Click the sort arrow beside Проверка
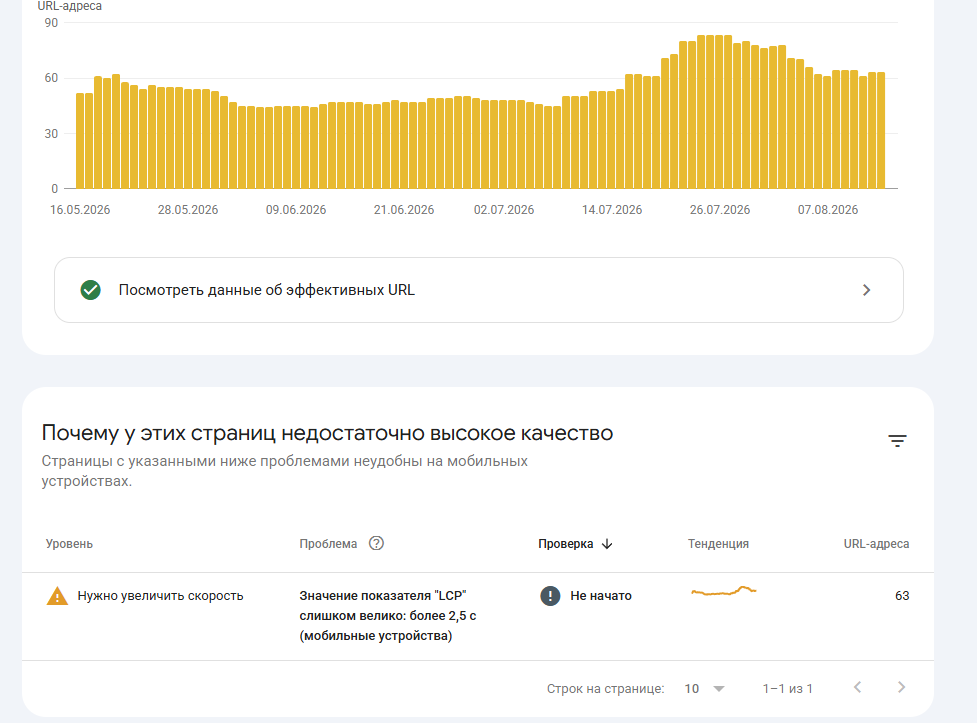977x723 pixels. (608, 544)
